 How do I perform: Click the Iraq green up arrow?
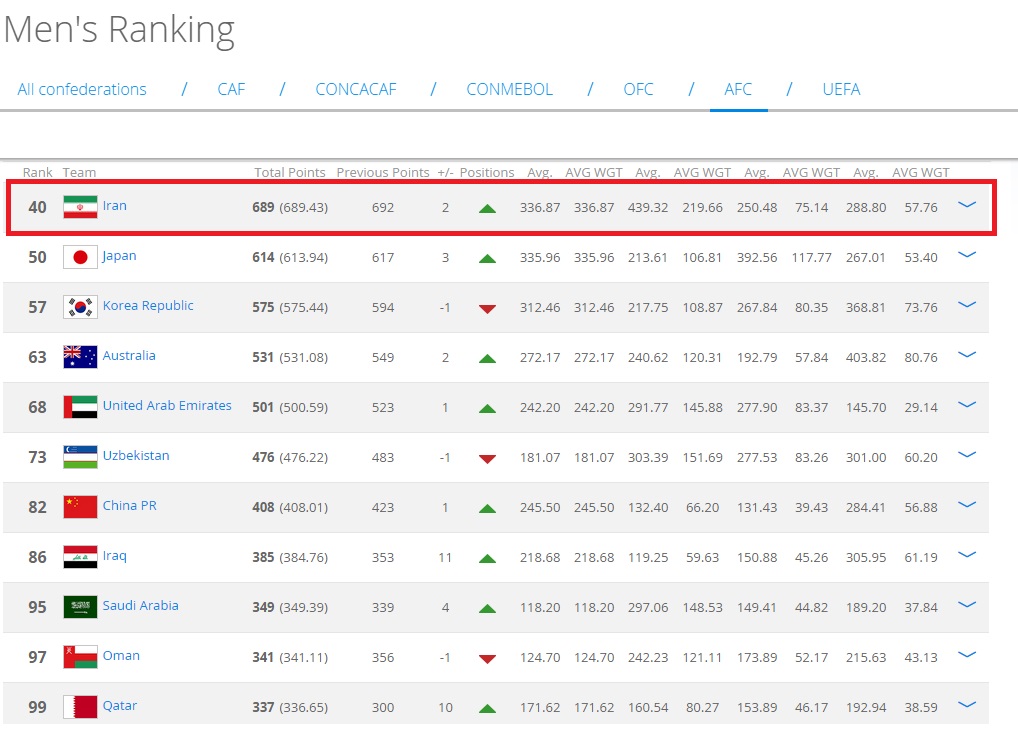point(487,558)
